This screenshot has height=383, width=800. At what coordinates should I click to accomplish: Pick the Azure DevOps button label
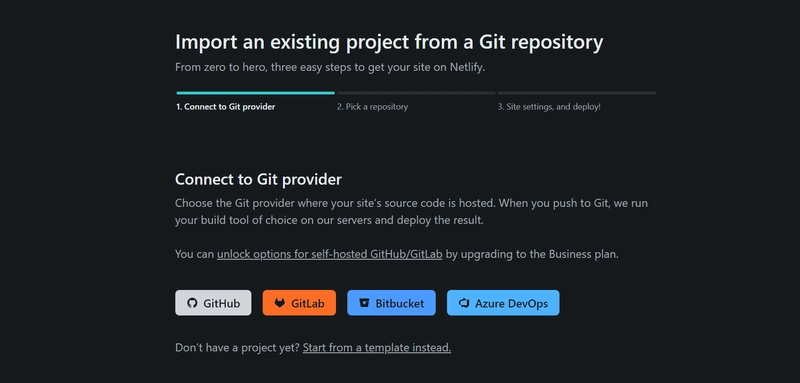coord(511,303)
